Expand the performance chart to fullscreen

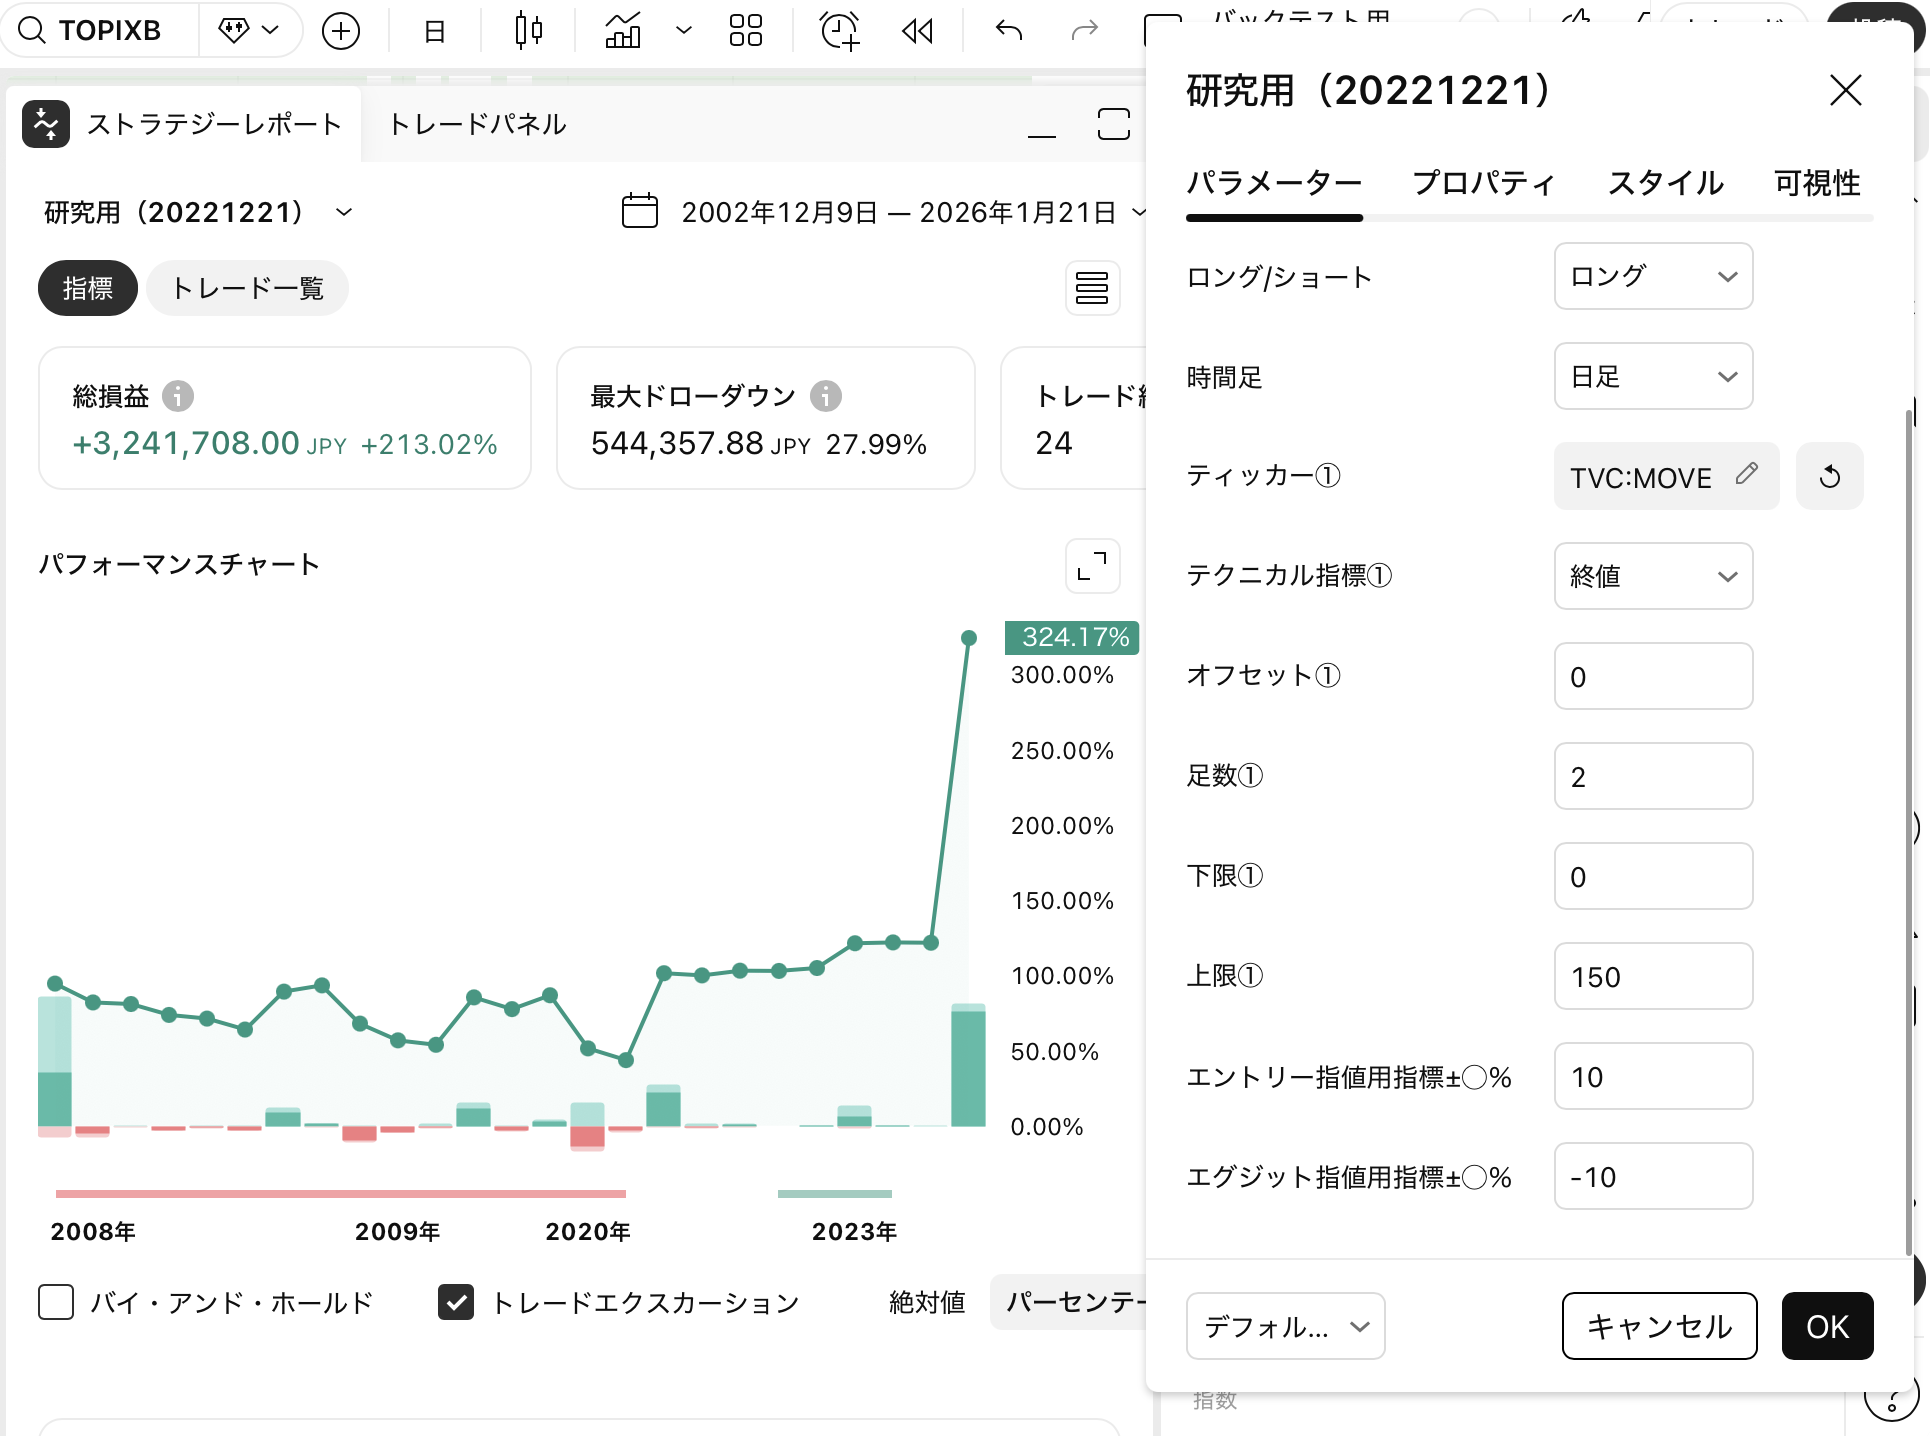tap(1092, 567)
